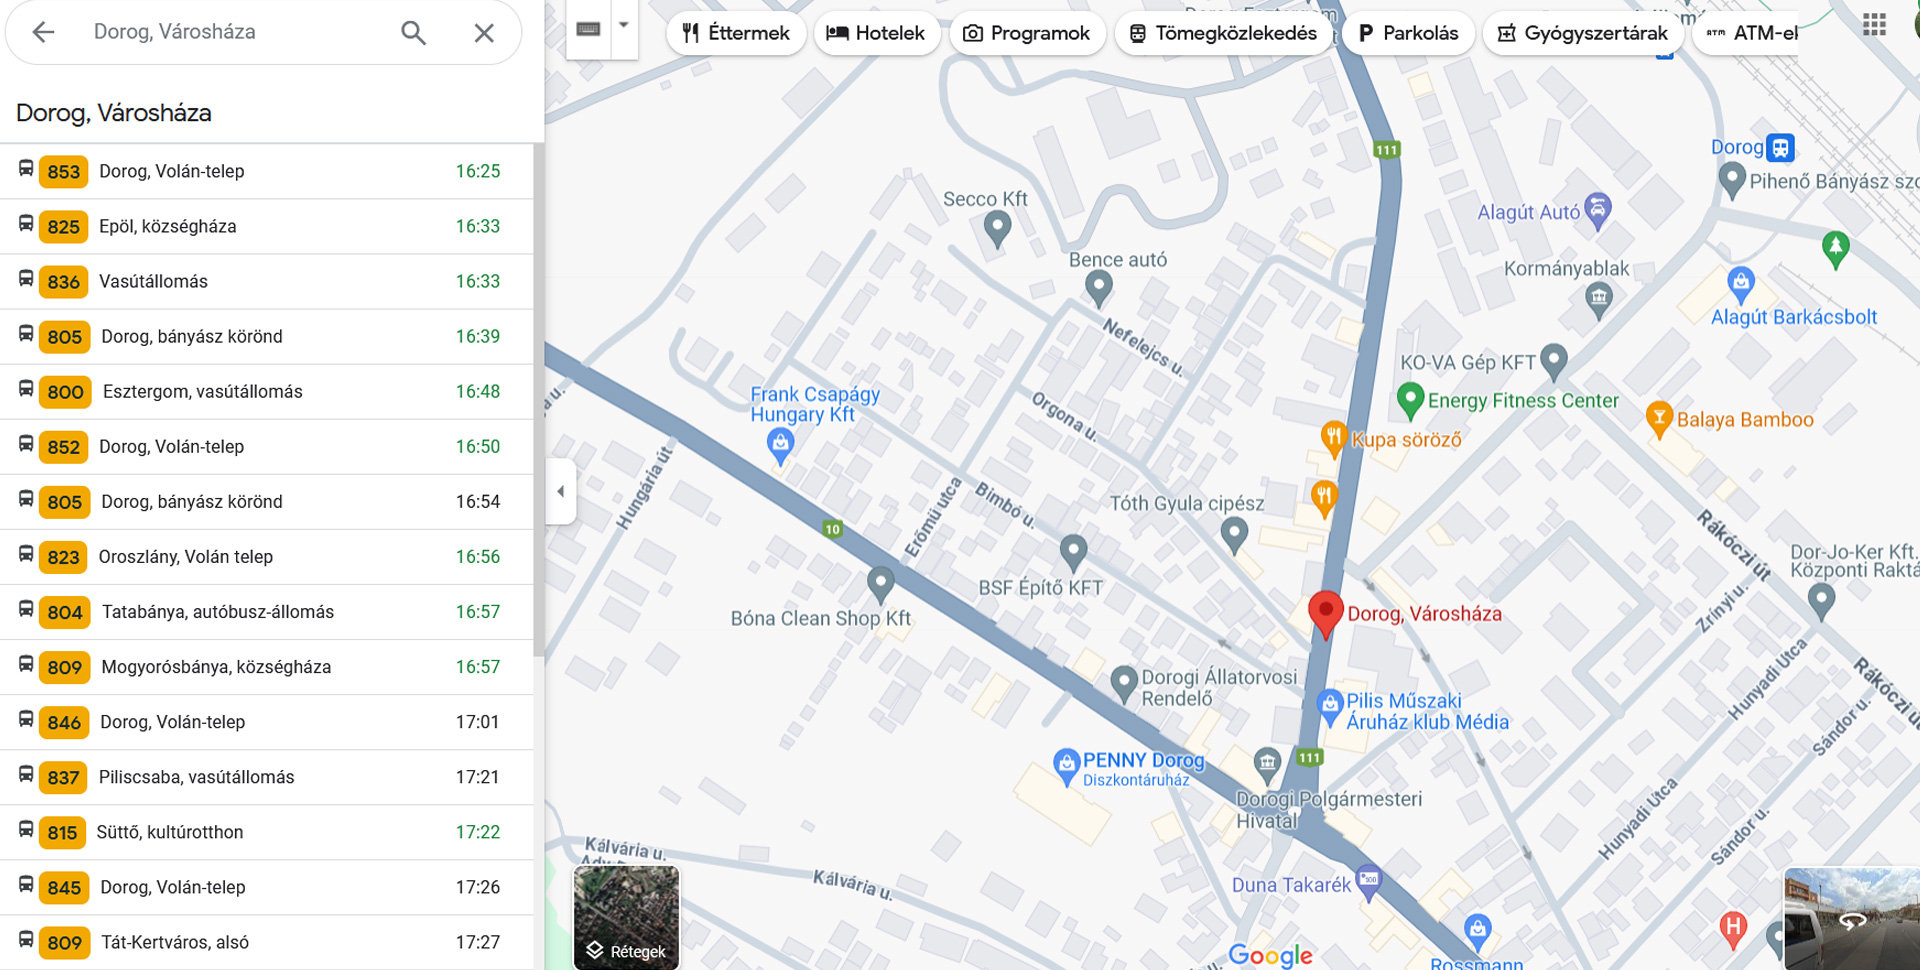Expand the input tools dropdown arrow
The width and height of the screenshot is (1920, 970).
[623, 26]
